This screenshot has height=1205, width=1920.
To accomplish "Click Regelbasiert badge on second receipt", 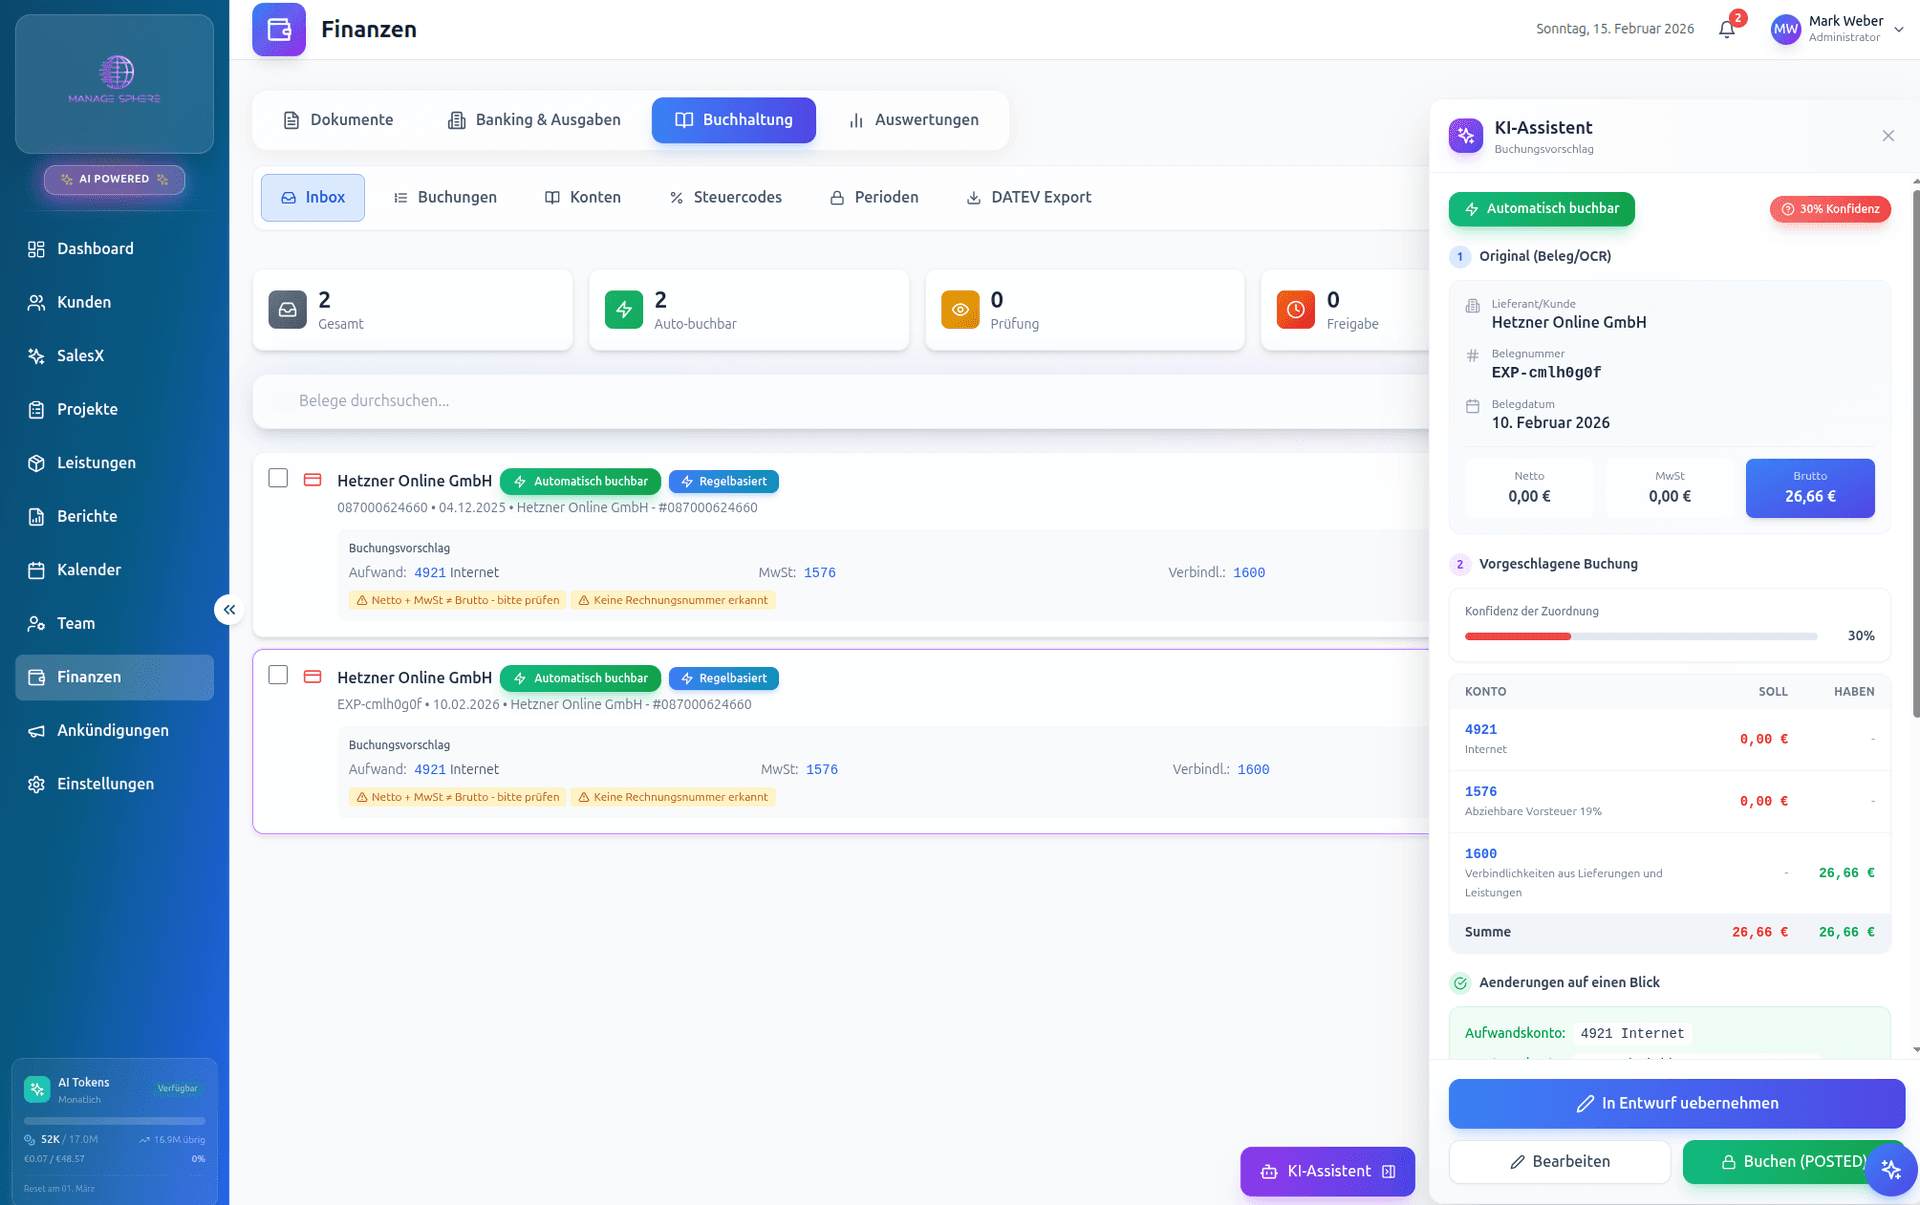I will (724, 679).
